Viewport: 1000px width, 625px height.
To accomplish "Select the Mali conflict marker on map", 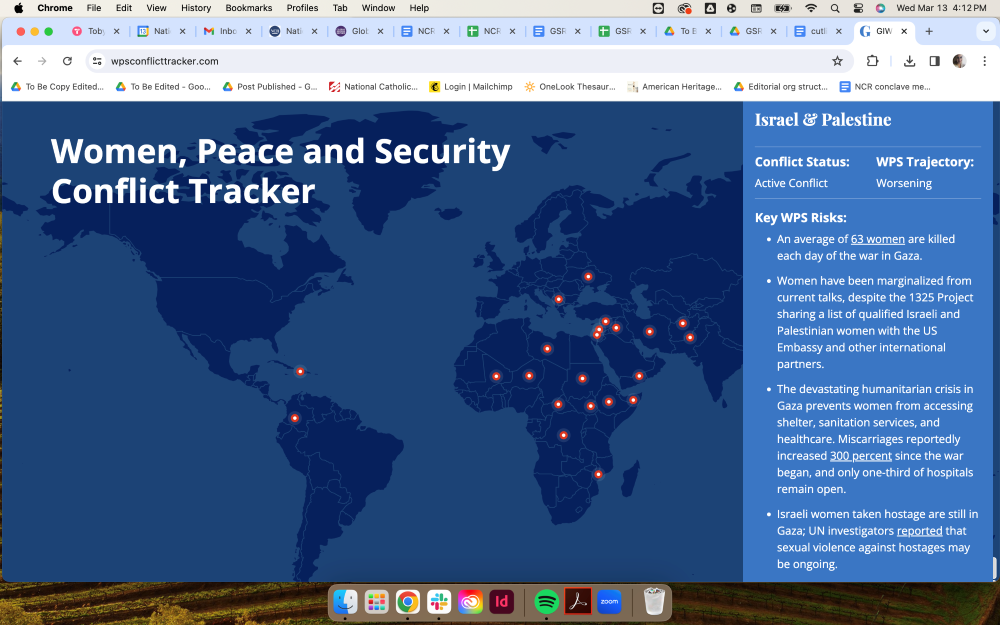I will (496, 376).
